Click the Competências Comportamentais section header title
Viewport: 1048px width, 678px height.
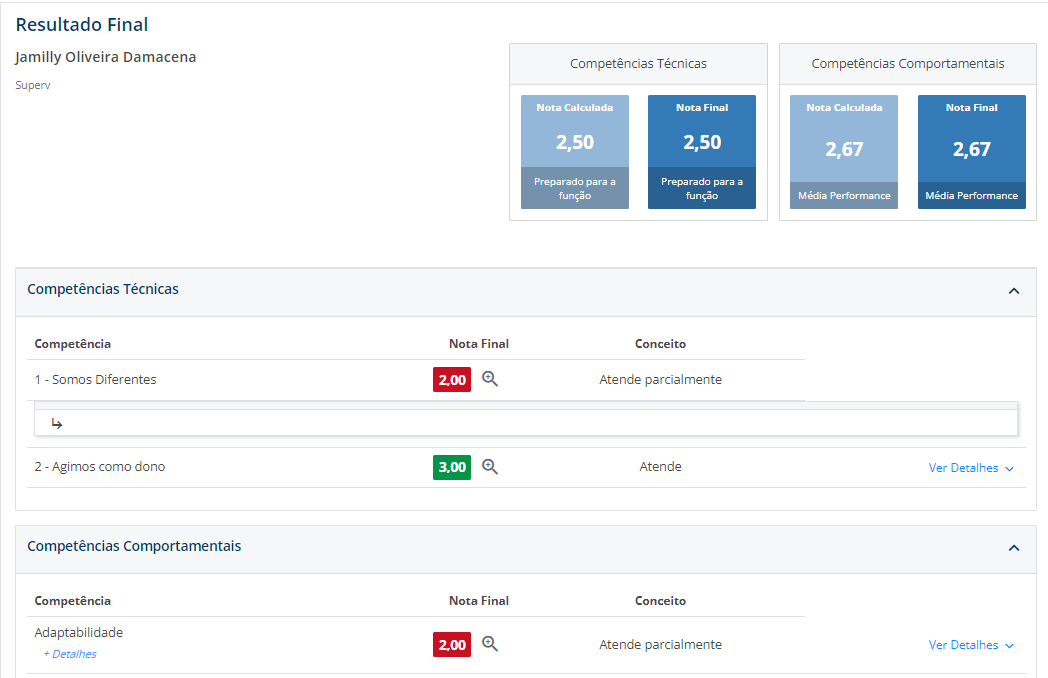[134, 546]
